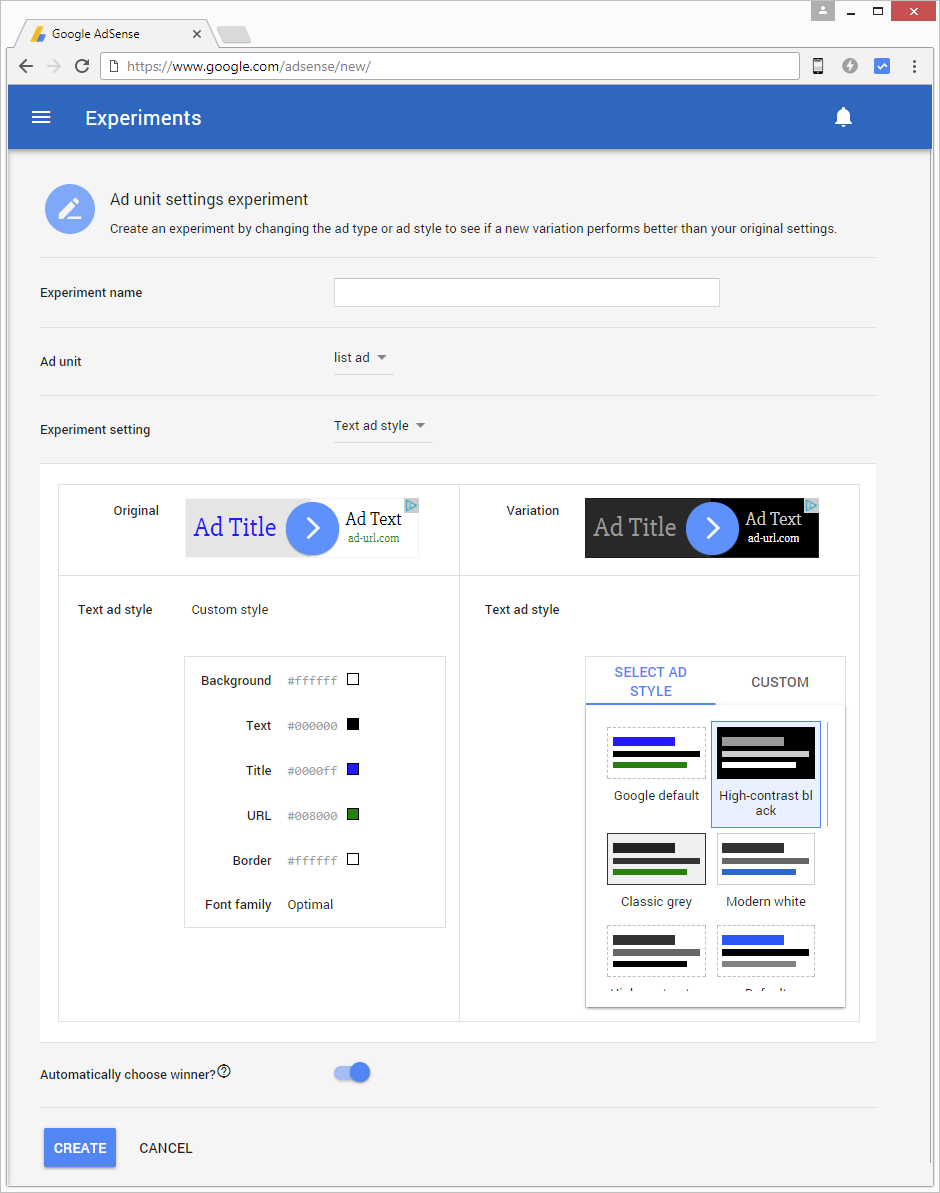Click the Chrome user profile icon
Image resolution: width=940 pixels, height=1193 pixels.
823,11
